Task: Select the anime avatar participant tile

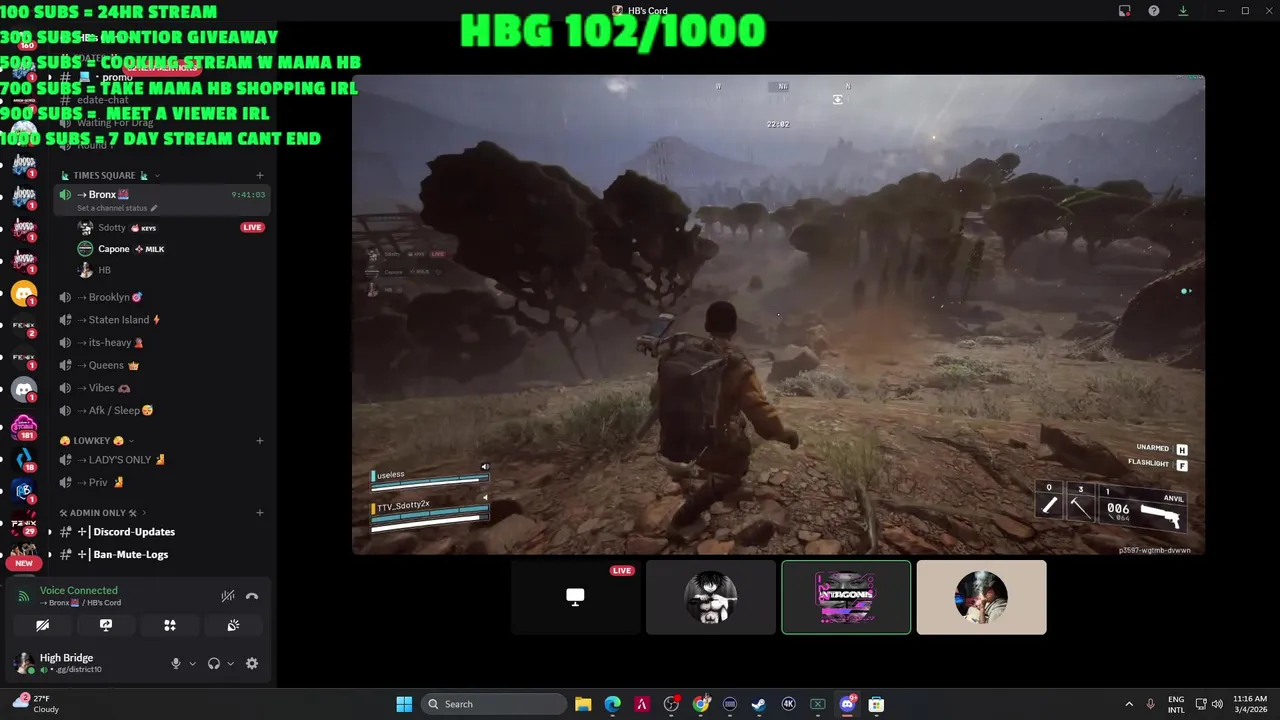Action: click(711, 597)
